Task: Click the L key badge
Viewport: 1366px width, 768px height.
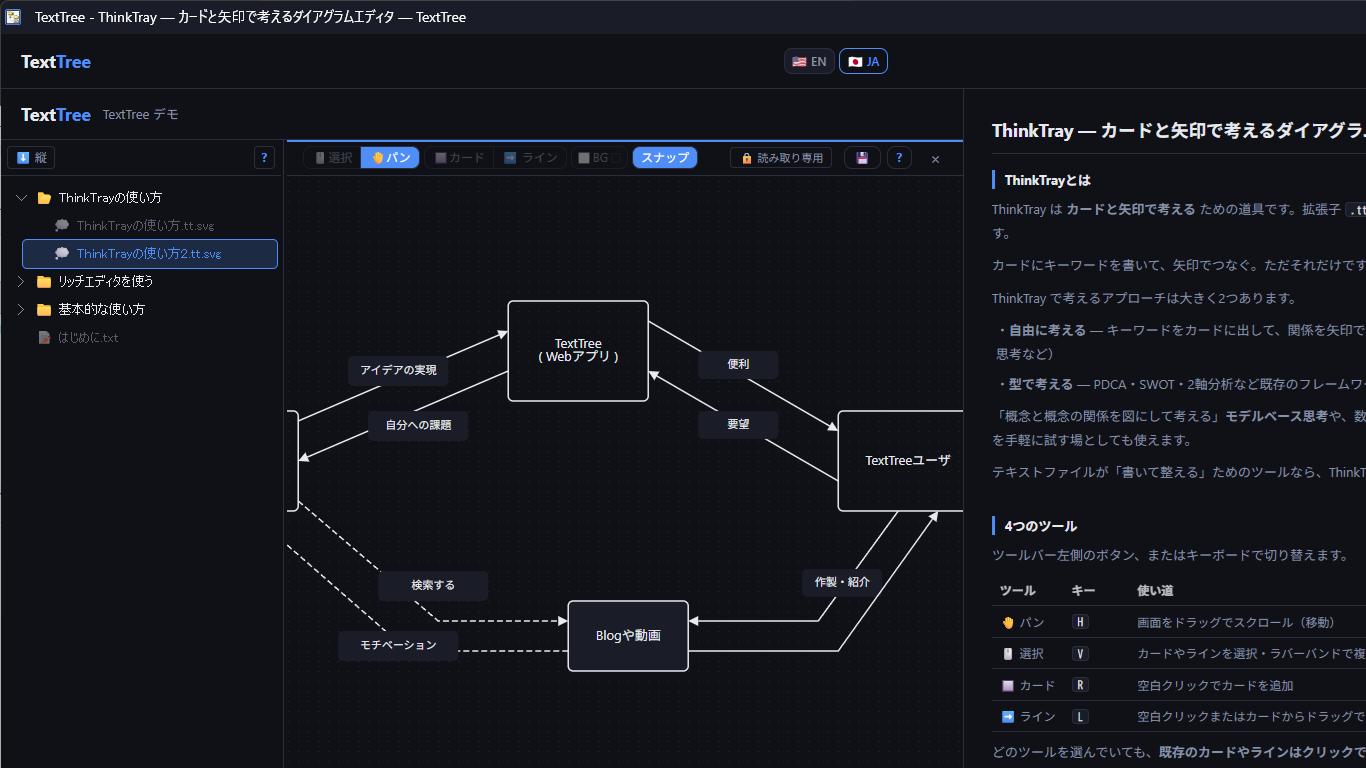Action: click(1080, 717)
